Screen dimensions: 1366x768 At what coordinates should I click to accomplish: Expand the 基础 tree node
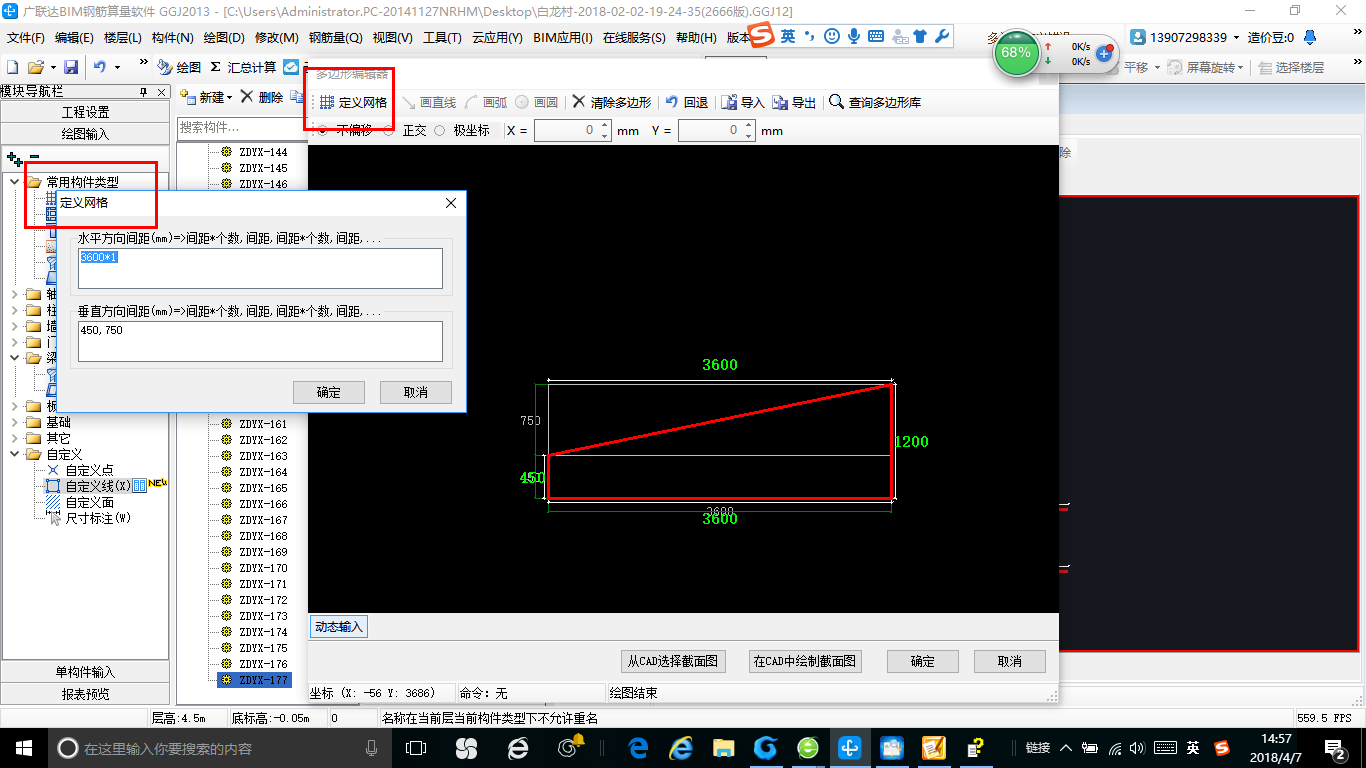tap(14, 422)
